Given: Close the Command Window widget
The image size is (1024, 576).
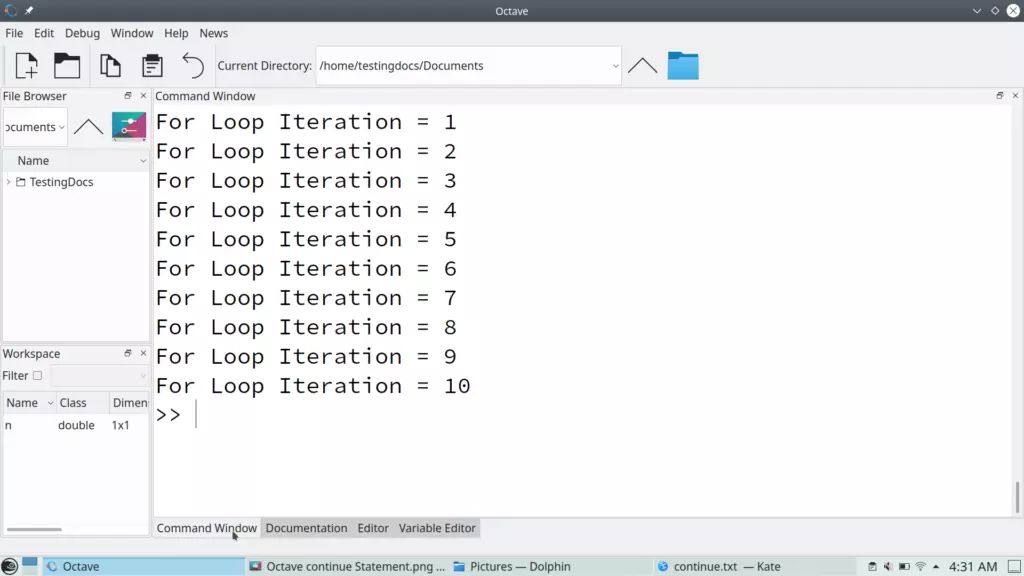Looking at the screenshot, I should pyautogui.click(x=1016, y=95).
